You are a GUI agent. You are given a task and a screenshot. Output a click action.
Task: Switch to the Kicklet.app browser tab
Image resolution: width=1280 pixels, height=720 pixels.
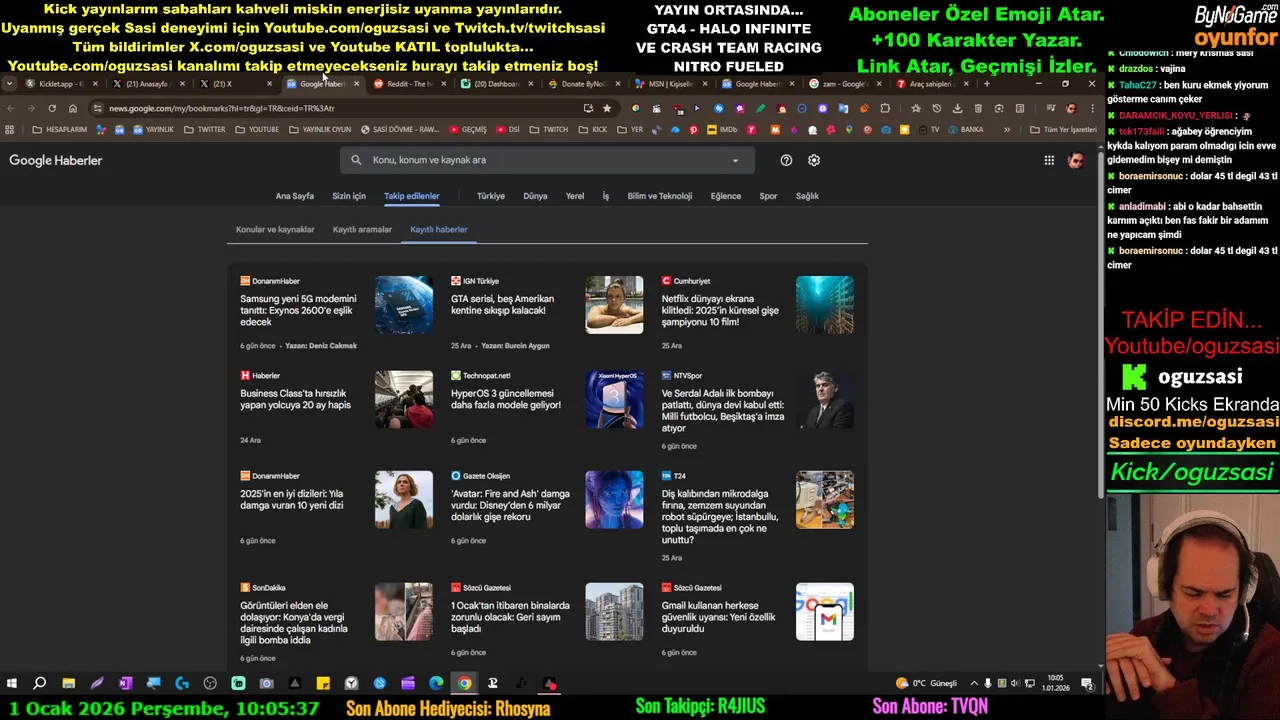(x=58, y=84)
